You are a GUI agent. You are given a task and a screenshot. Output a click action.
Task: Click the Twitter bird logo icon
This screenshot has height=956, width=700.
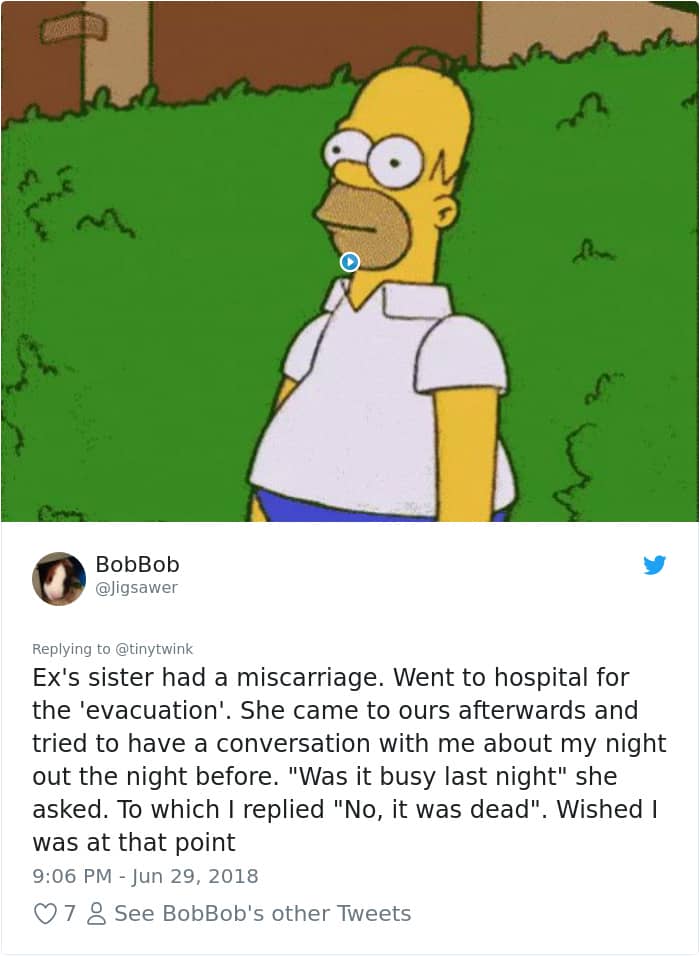point(654,565)
